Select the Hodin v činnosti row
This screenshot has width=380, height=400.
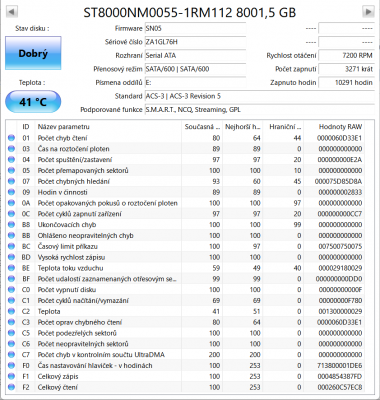tap(185, 192)
